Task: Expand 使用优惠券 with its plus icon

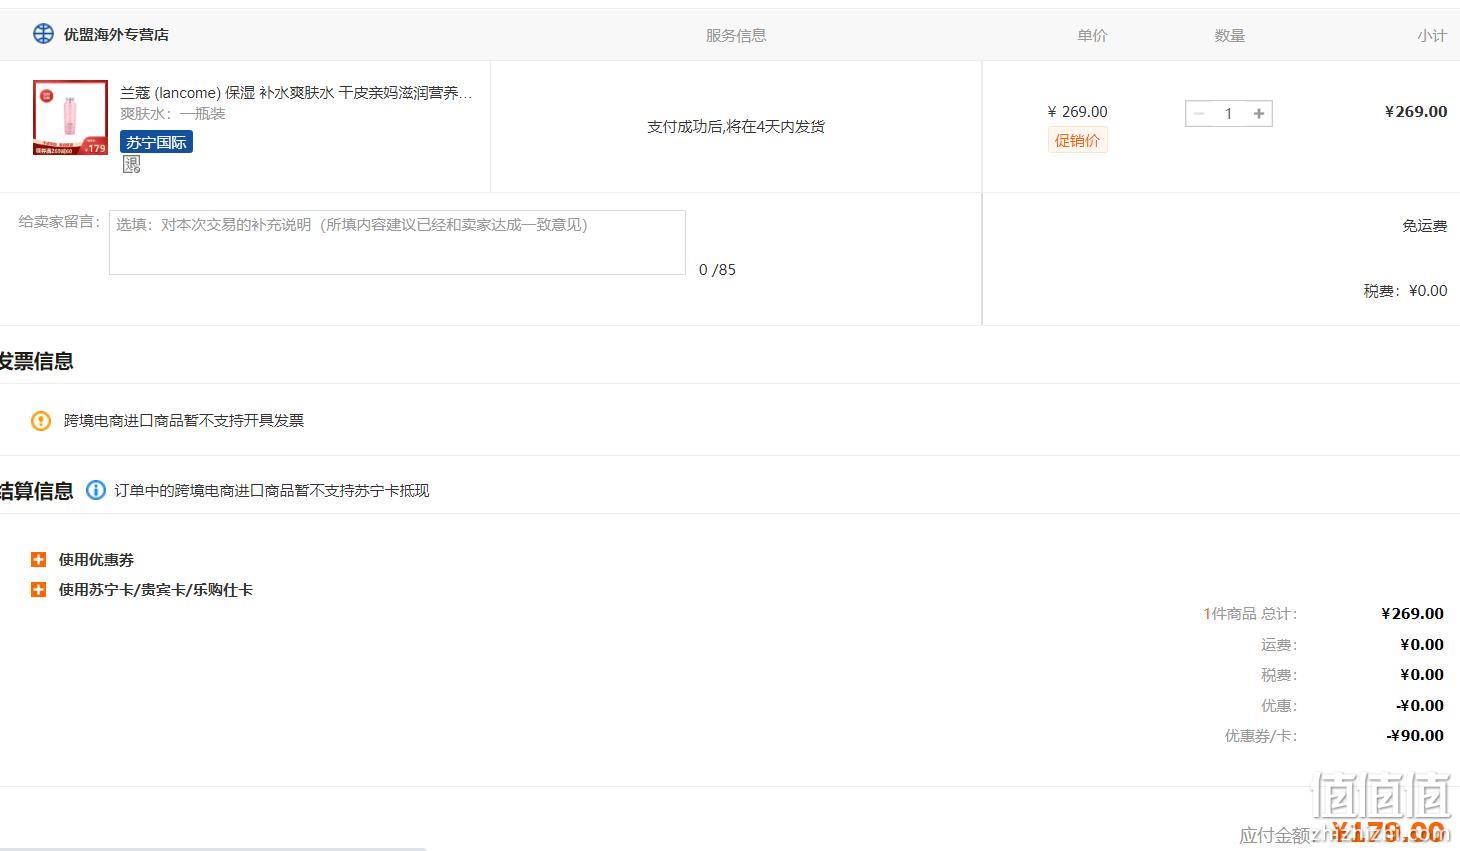Action: [39, 559]
